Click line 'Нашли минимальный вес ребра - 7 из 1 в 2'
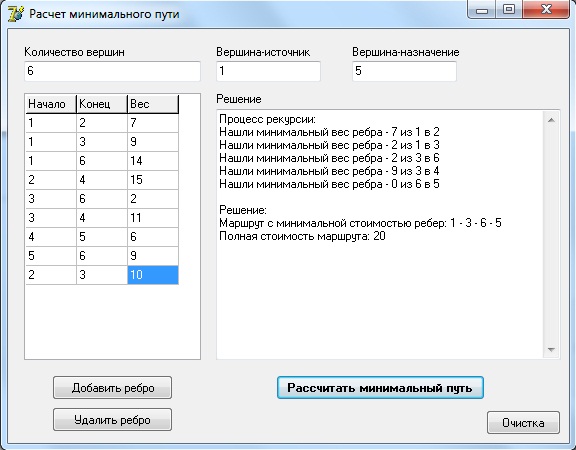 [329, 132]
